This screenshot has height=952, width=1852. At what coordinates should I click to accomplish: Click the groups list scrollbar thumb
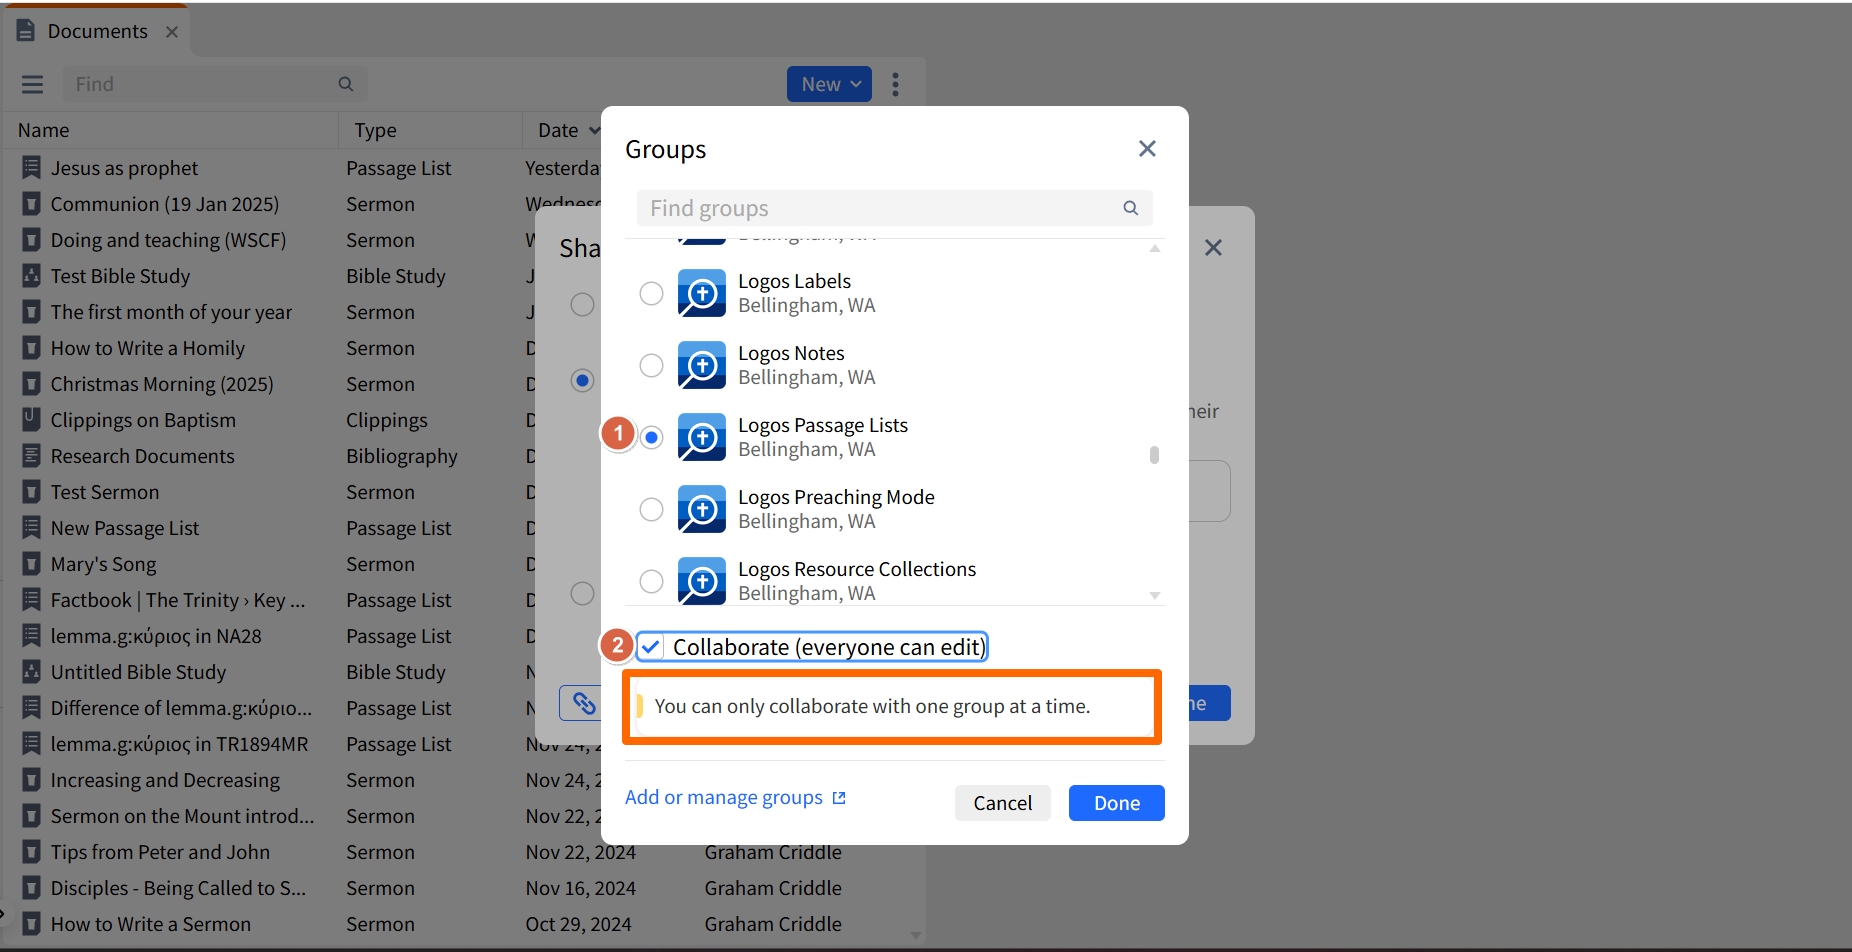click(1154, 455)
